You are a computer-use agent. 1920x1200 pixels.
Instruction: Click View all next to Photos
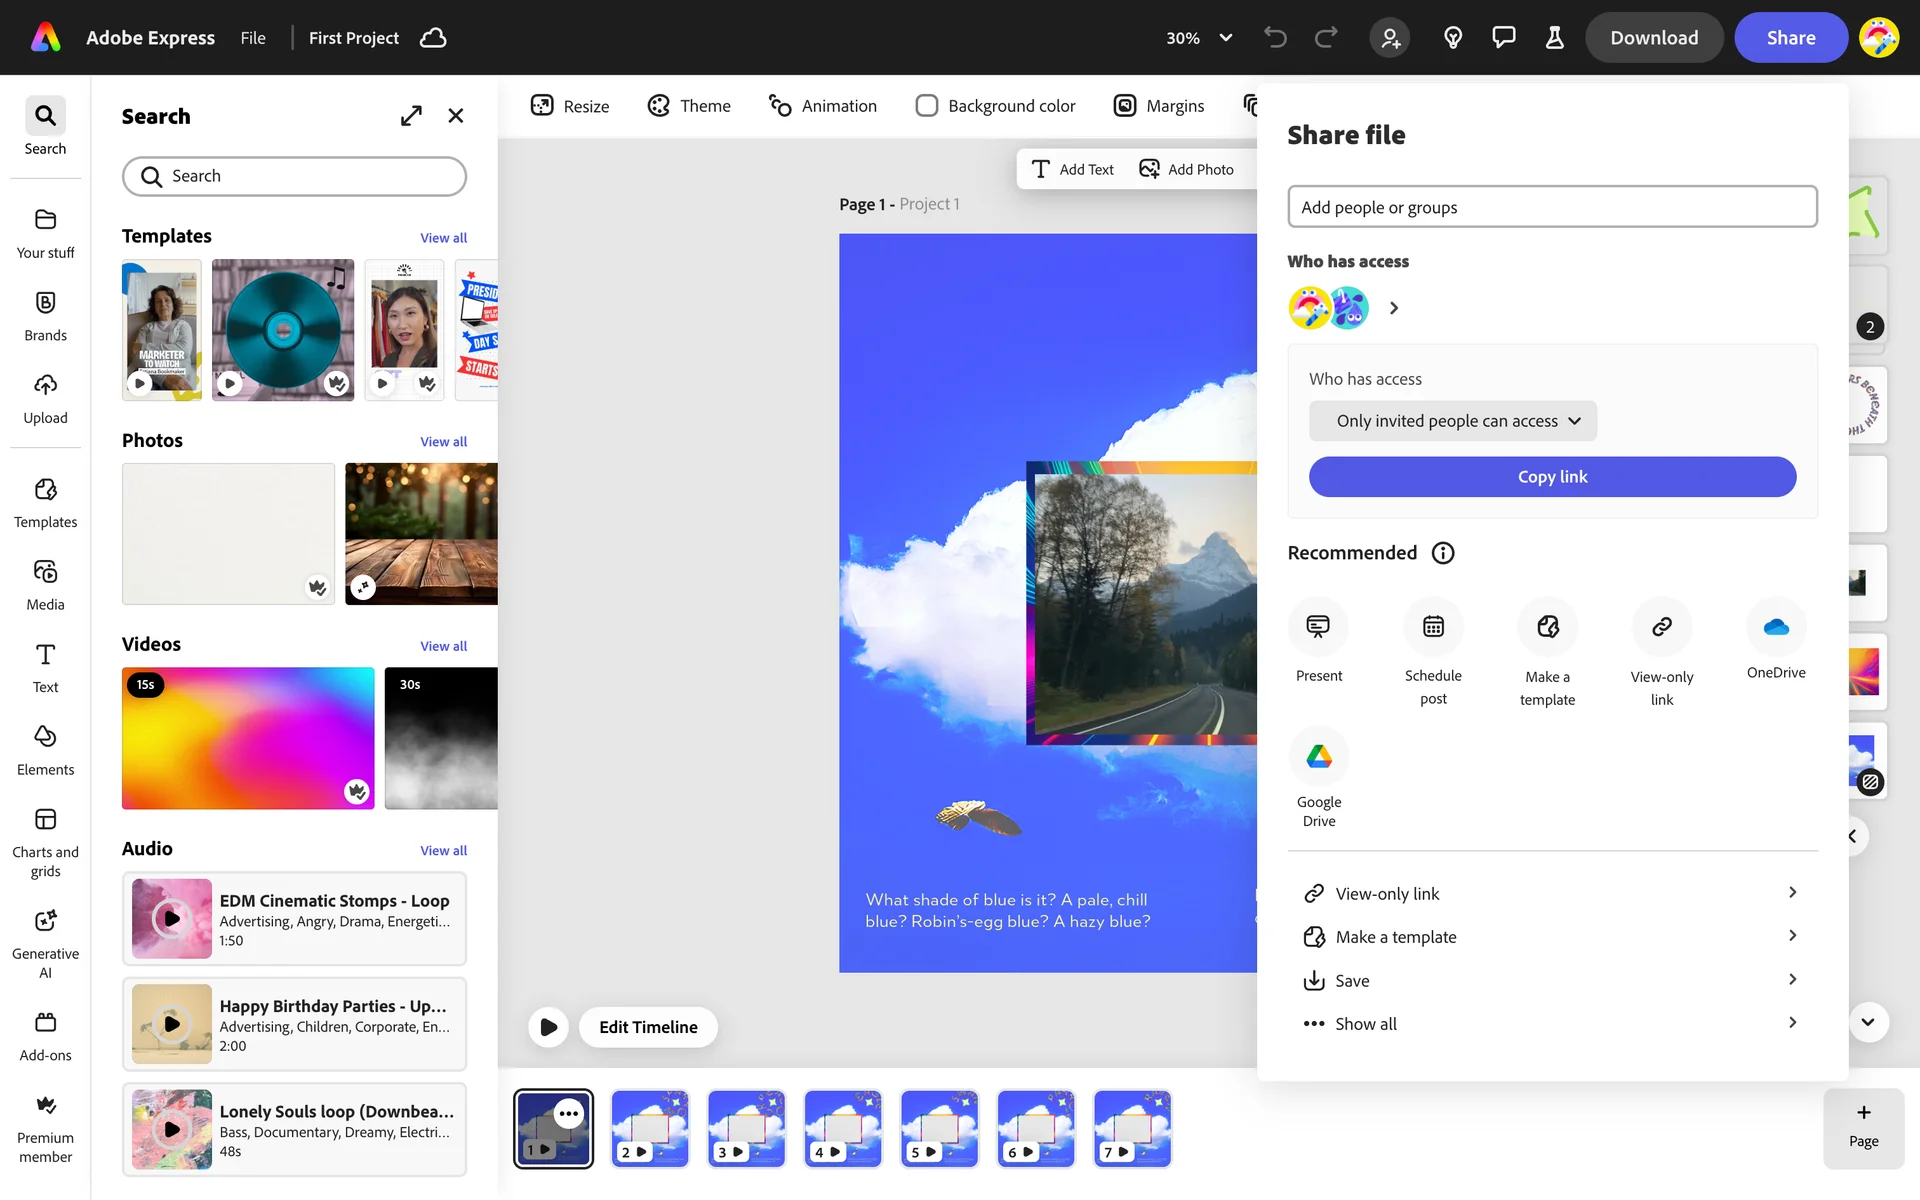[x=443, y=442]
